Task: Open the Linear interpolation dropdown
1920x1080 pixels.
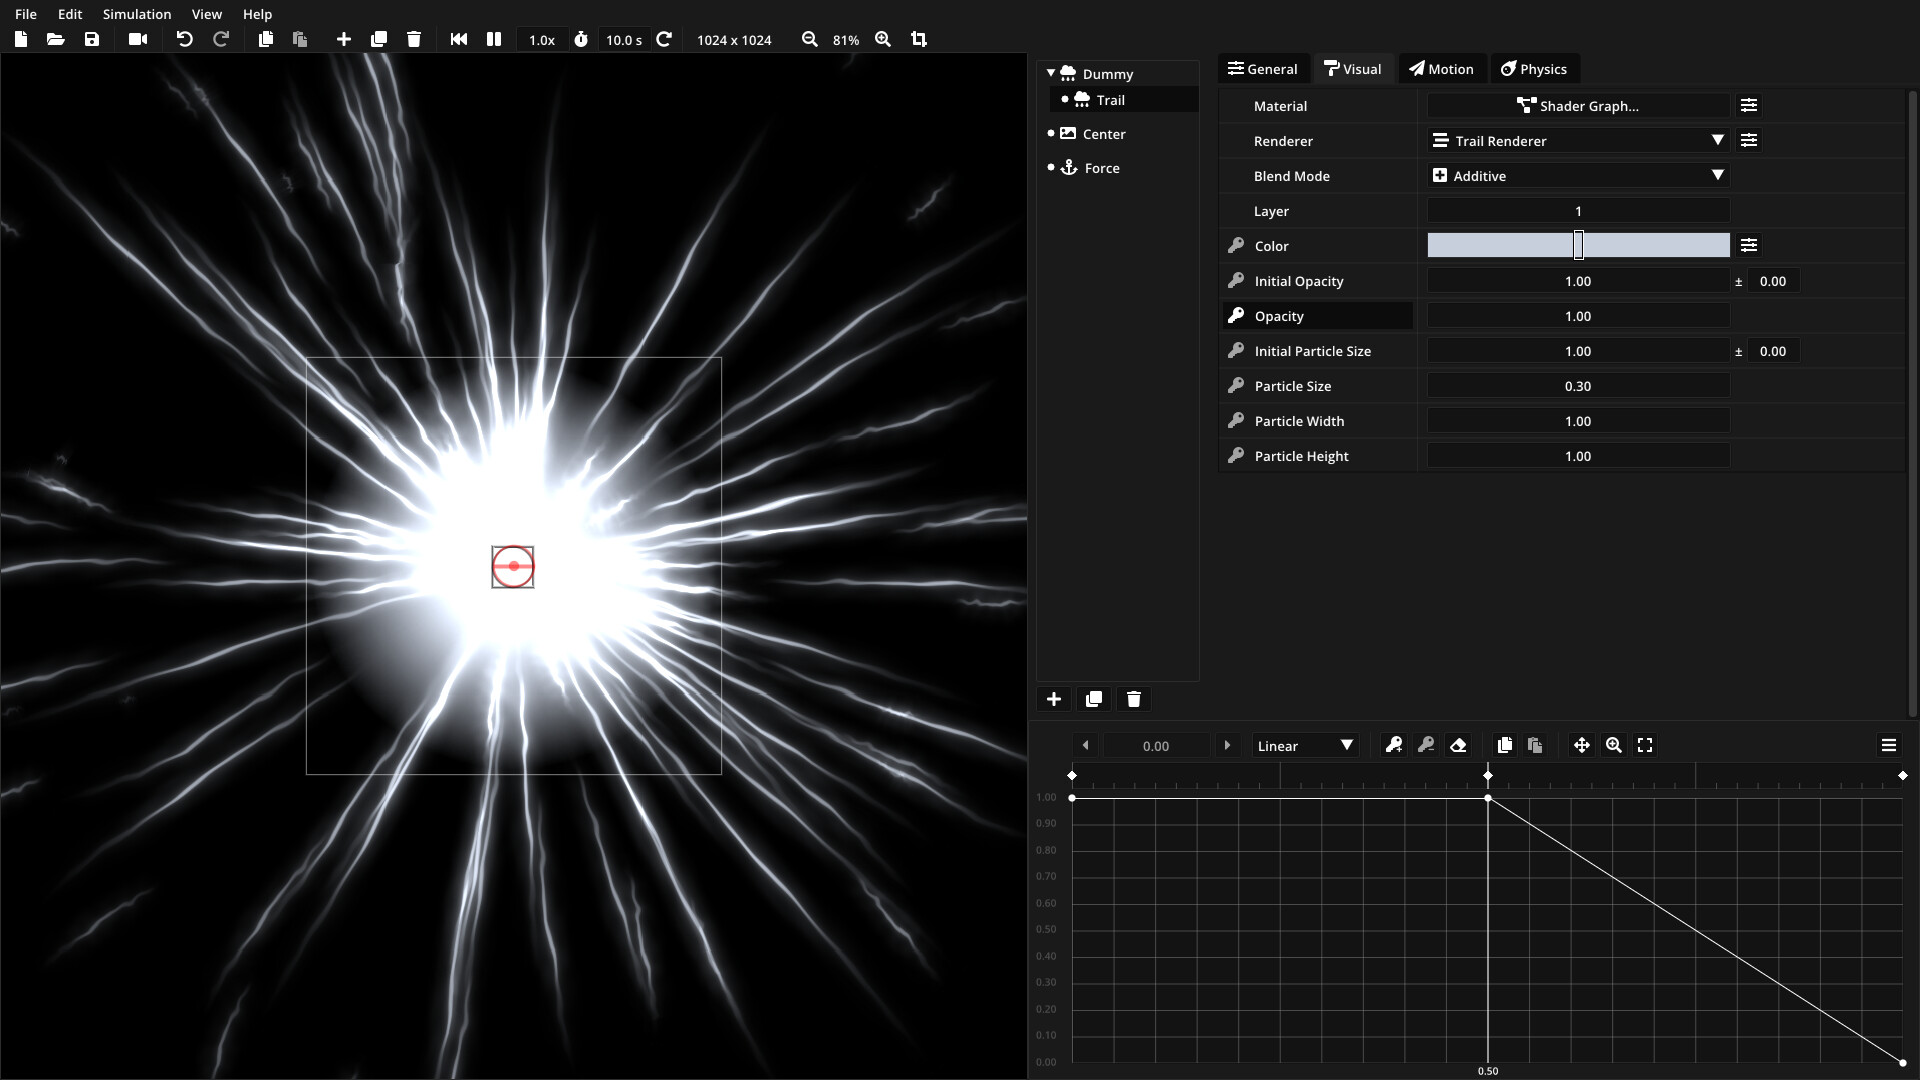Action: pyautogui.click(x=1304, y=746)
